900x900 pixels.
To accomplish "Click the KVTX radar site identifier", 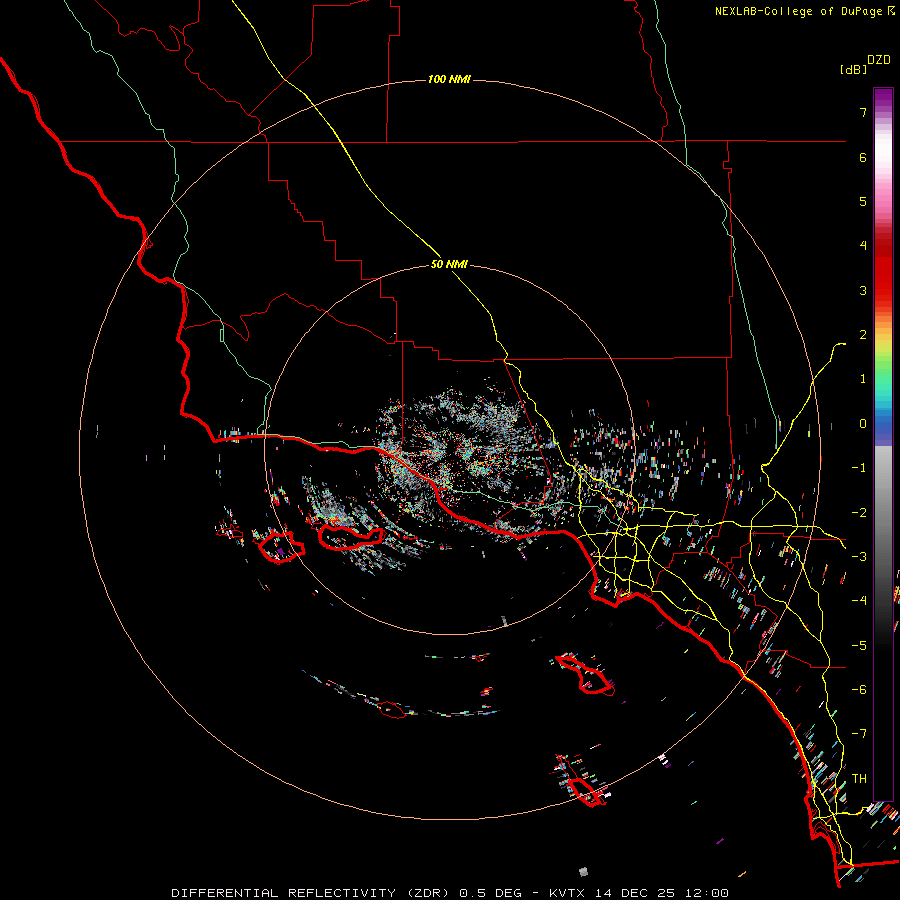I will click(x=568, y=893).
